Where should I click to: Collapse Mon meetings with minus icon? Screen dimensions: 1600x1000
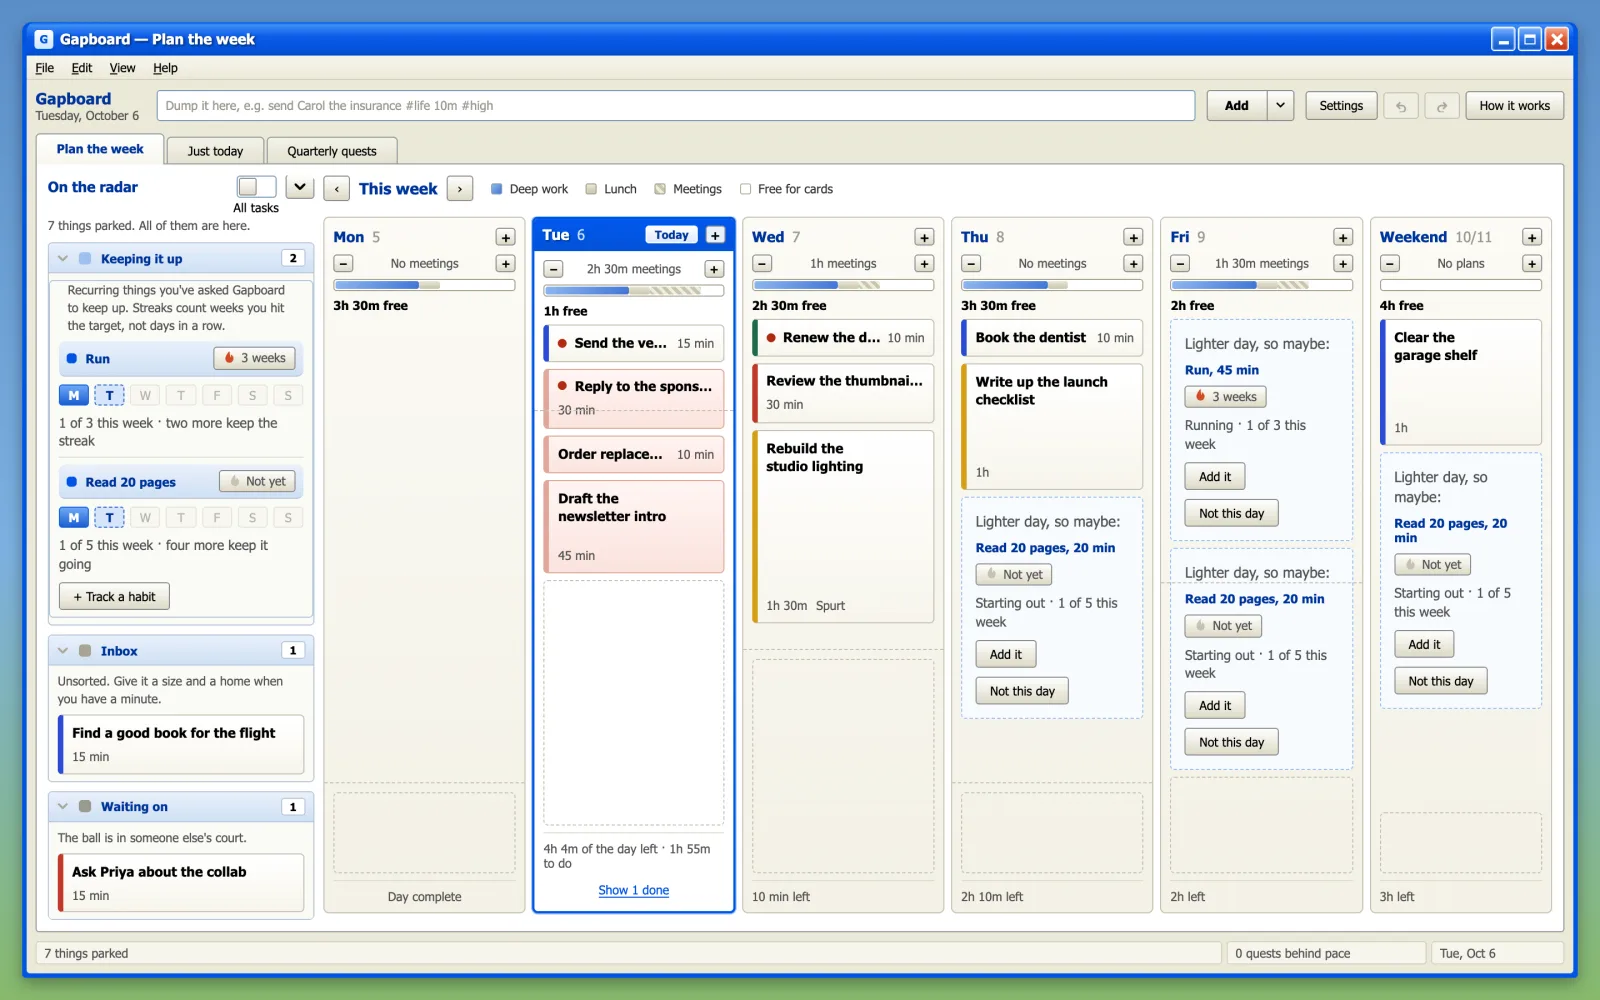(343, 264)
